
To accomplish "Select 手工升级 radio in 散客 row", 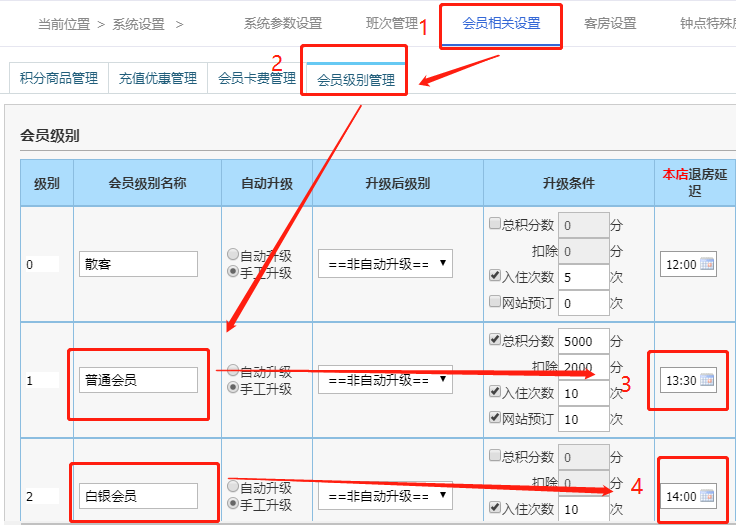I will (x=233, y=271).
